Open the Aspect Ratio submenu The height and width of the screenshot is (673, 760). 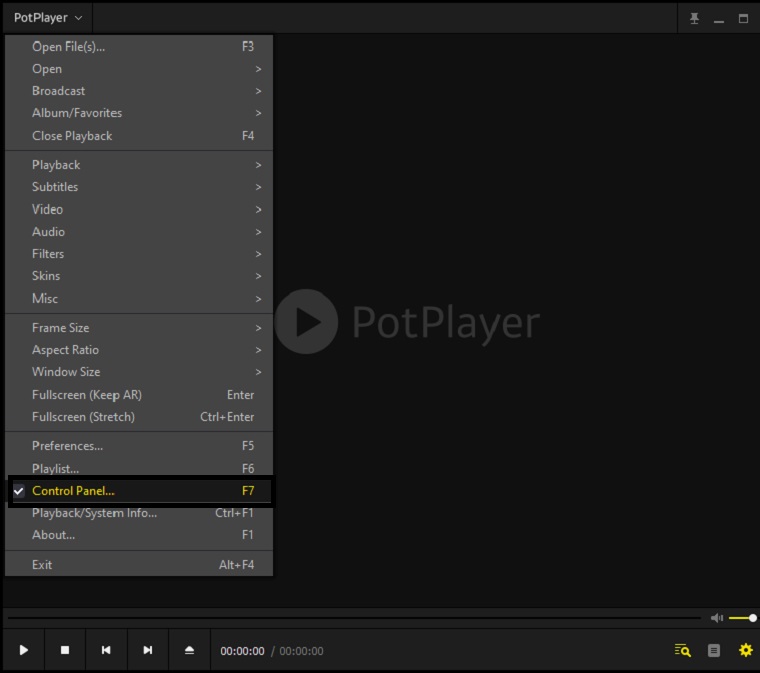pyautogui.click(x=139, y=350)
